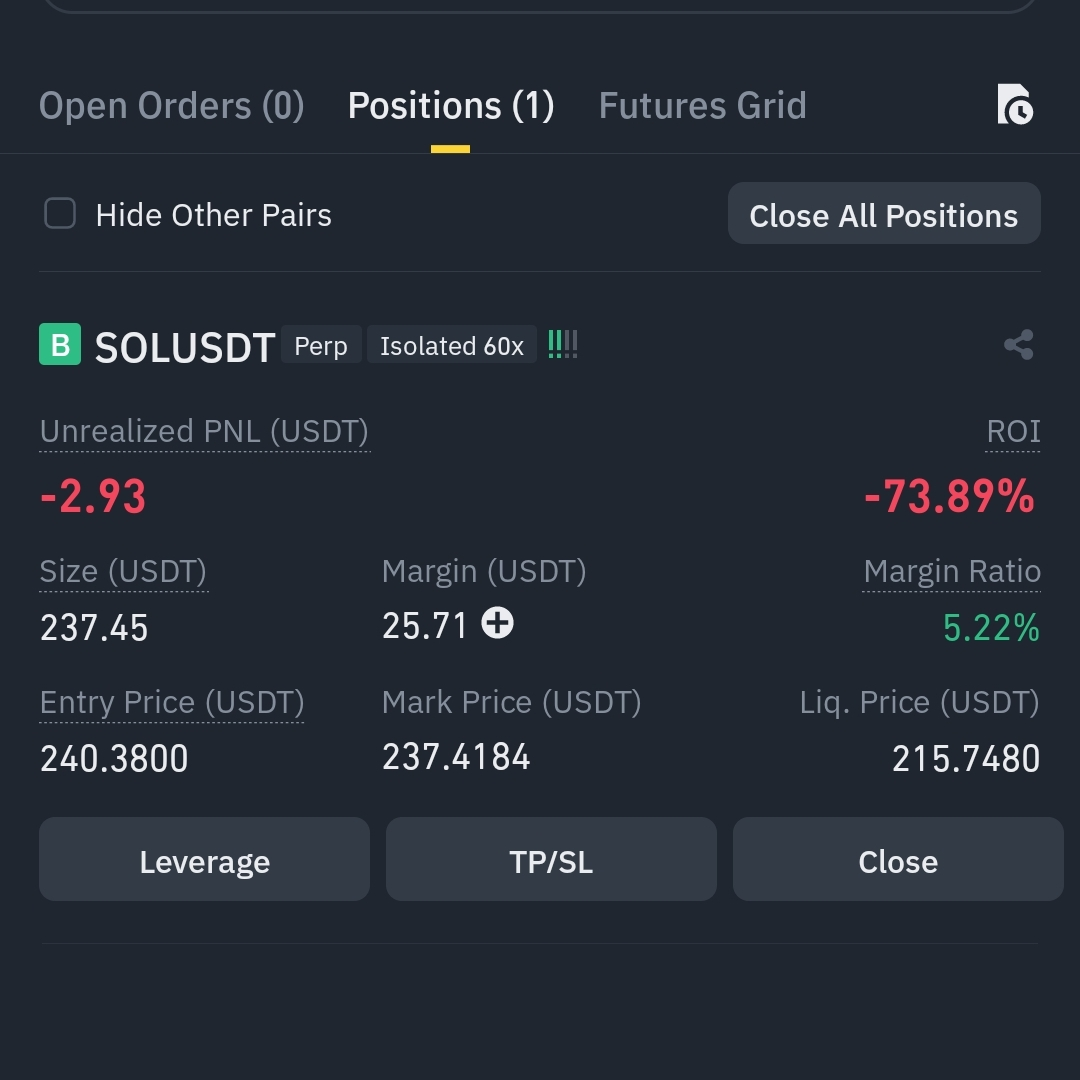Set take profit via TP/SL button
The image size is (1080, 1080).
point(551,860)
